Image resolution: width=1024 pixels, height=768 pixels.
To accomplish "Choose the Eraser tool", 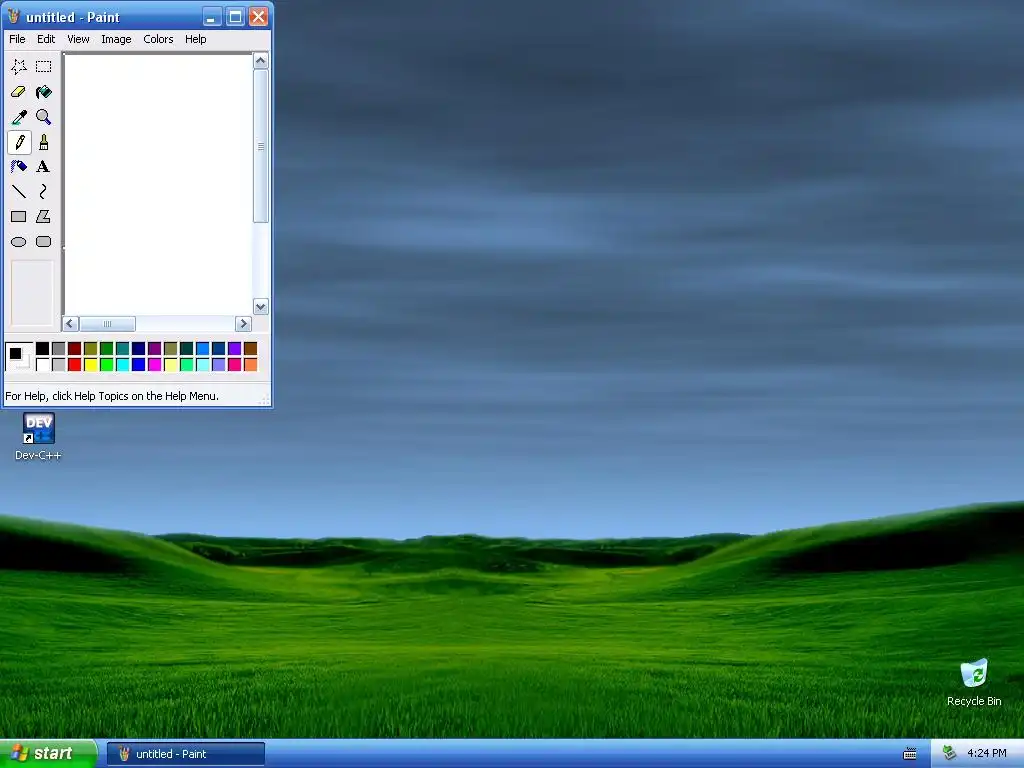I will (19, 92).
